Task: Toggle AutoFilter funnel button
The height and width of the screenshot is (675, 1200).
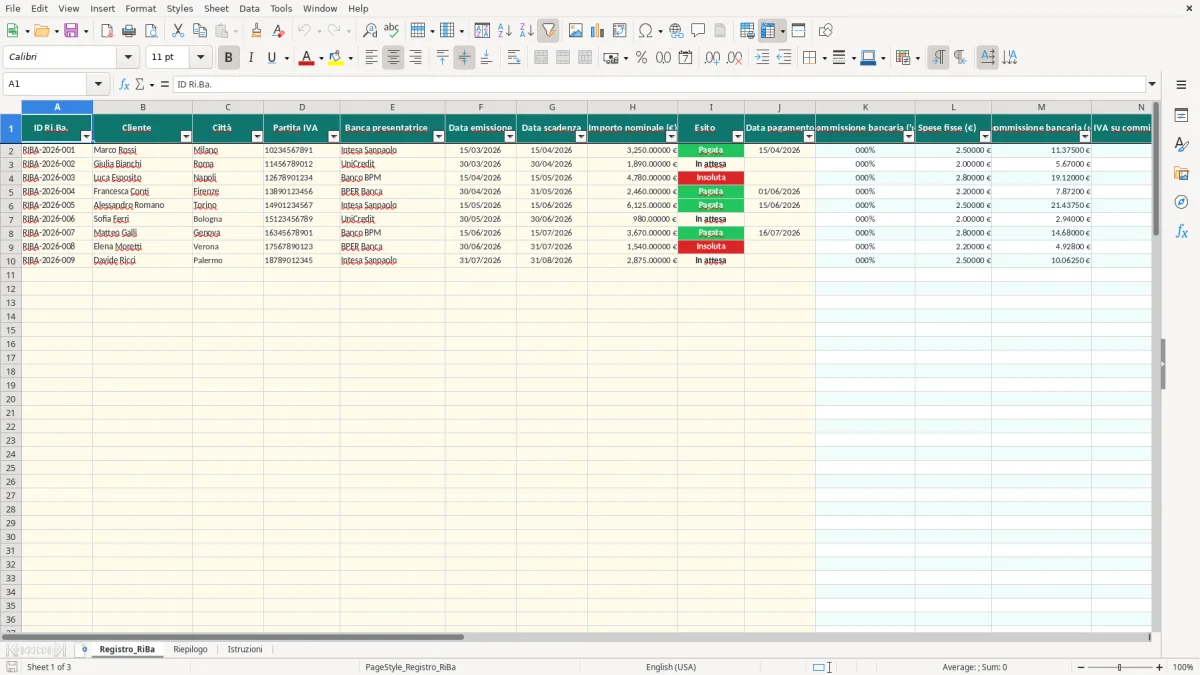Action: pyautogui.click(x=548, y=31)
